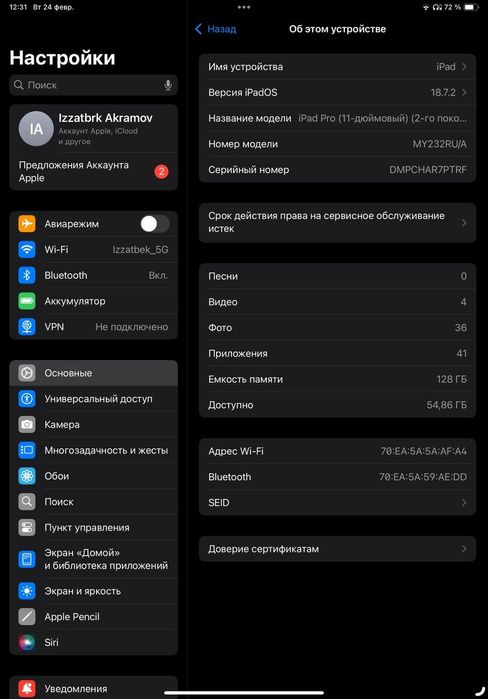Tap the Многозадачность и жесты icon
The width and height of the screenshot is (488, 699).
click(x=27, y=450)
